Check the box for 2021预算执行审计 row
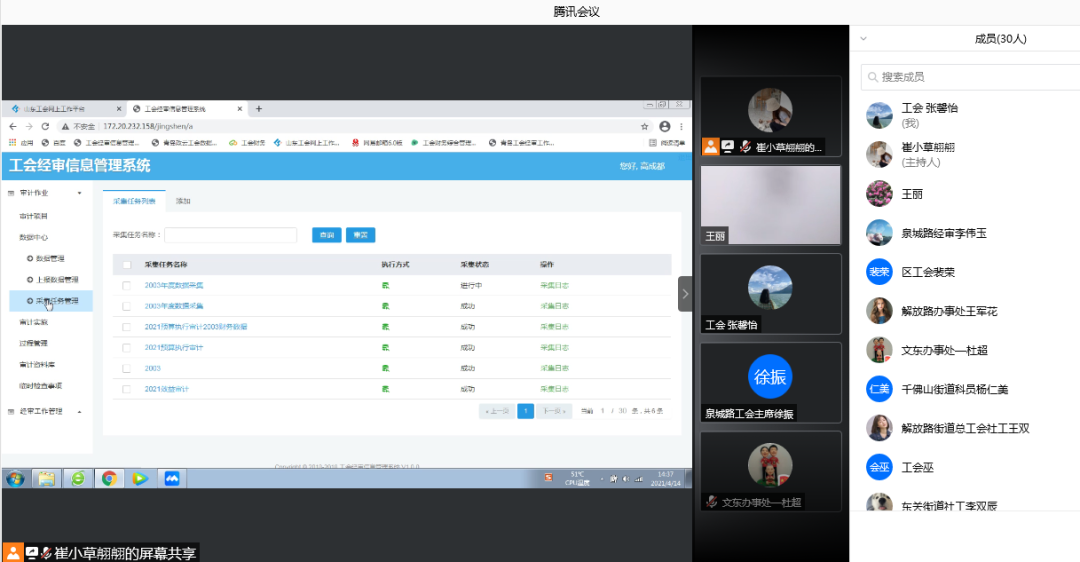 click(x=127, y=347)
